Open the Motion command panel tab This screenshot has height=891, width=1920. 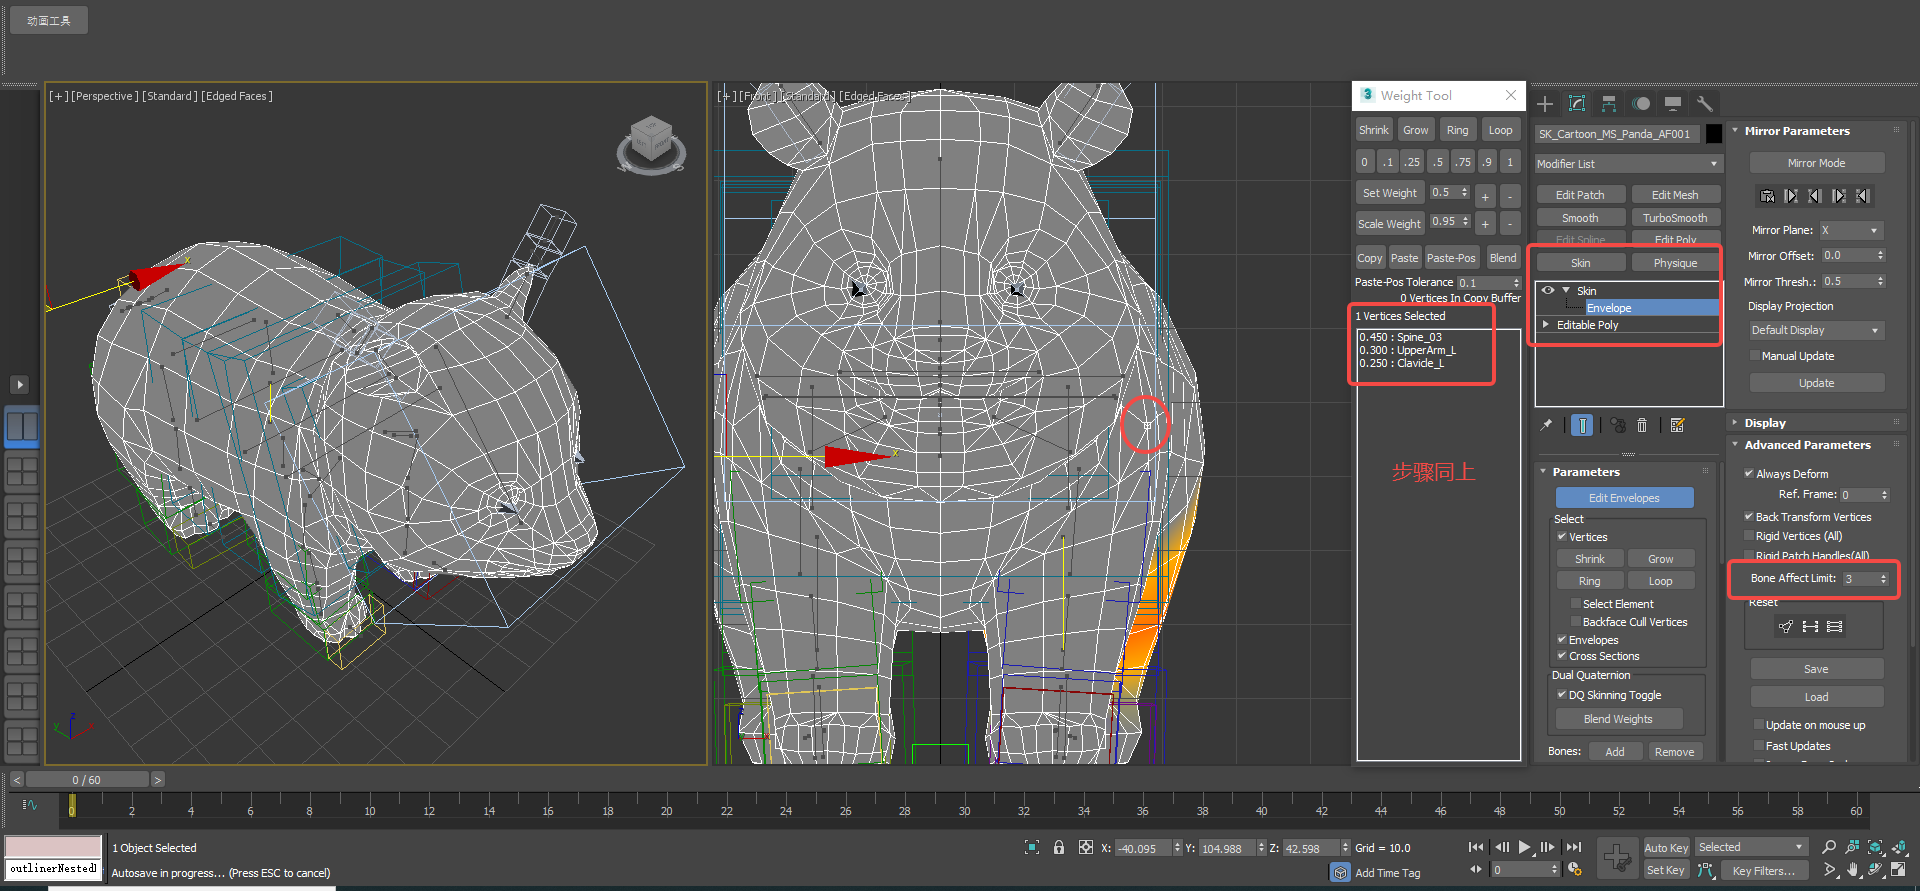pyautogui.click(x=1641, y=104)
